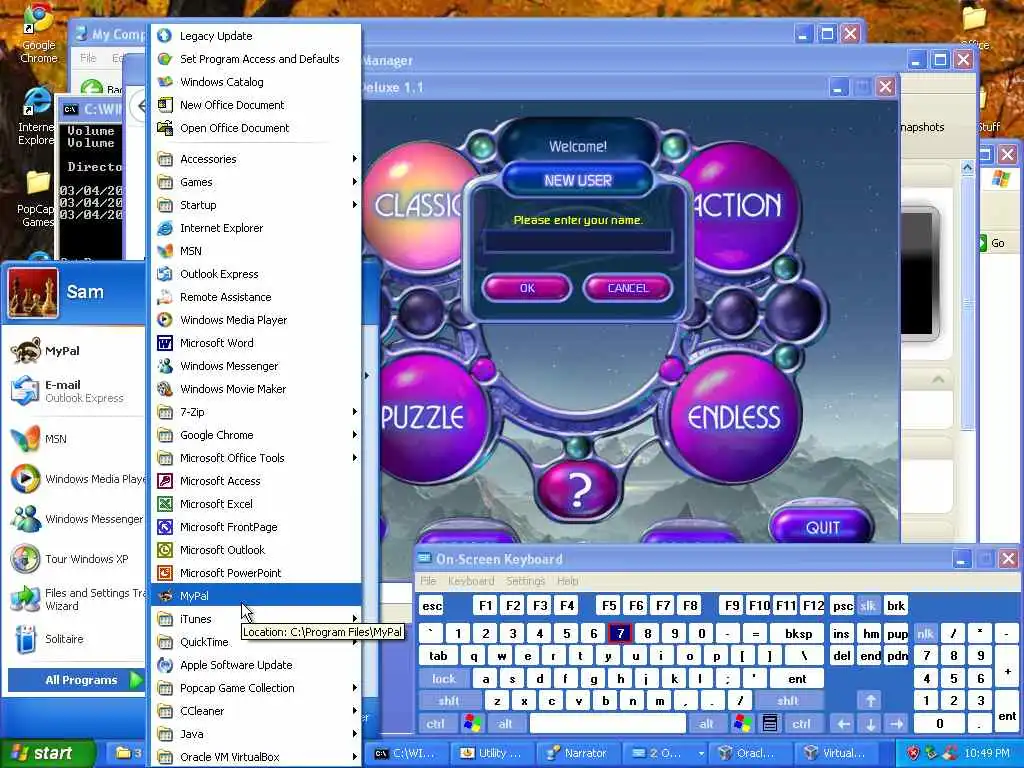Toggle lock key on On-Screen Keyboard
Image resolution: width=1024 pixels, height=768 pixels.
(x=443, y=679)
